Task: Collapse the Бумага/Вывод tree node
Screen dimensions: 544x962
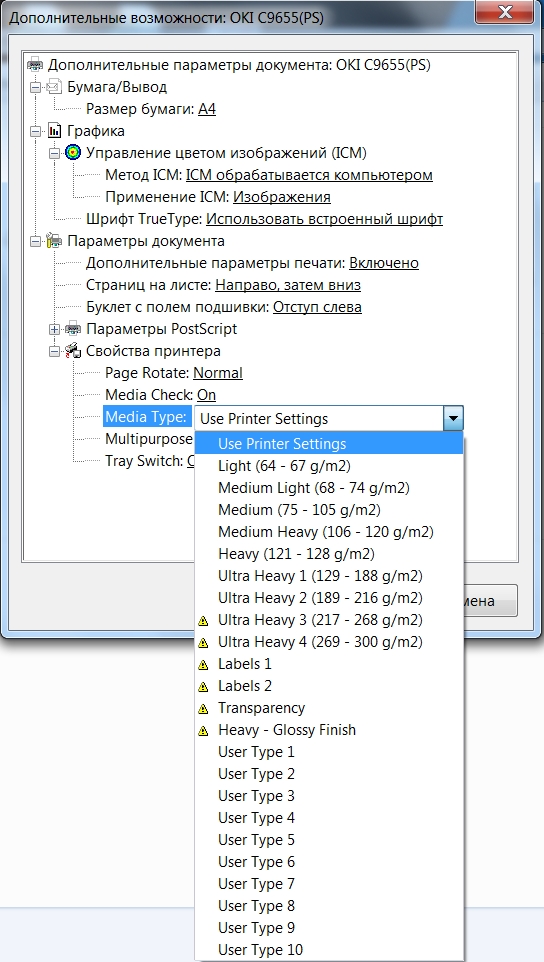Action: point(36,87)
